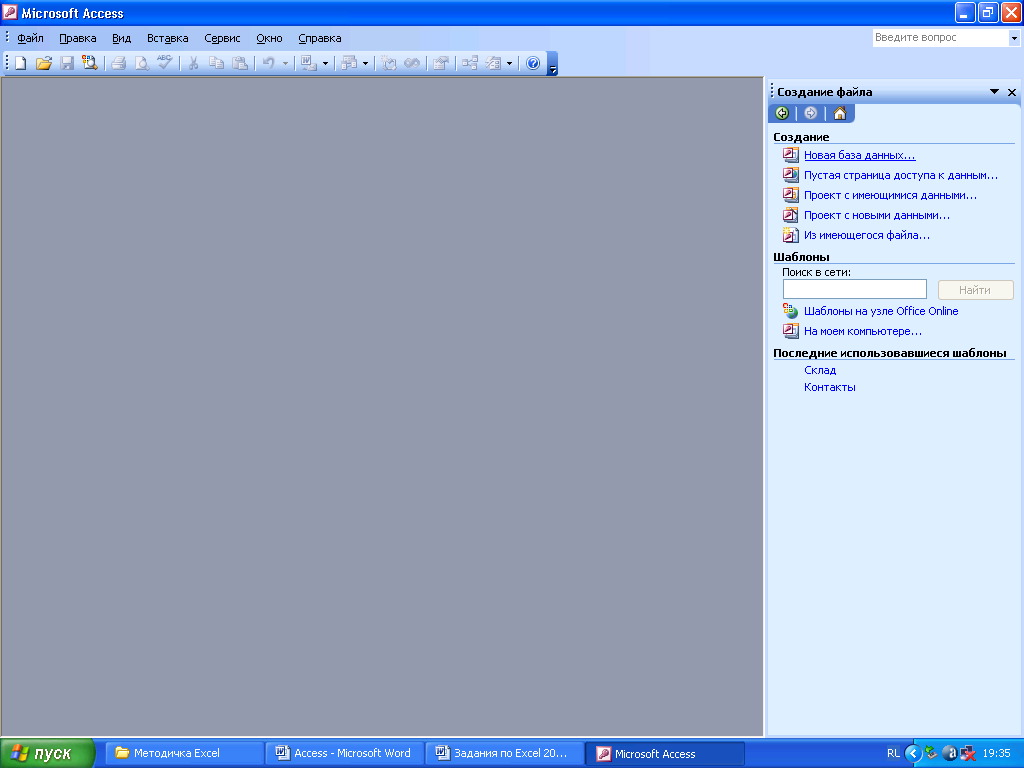The width and height of the screenshot is (1024, 768).
Task: Click the На моем компьютере link
Action: pyautogui.click(x=863, y=331)
